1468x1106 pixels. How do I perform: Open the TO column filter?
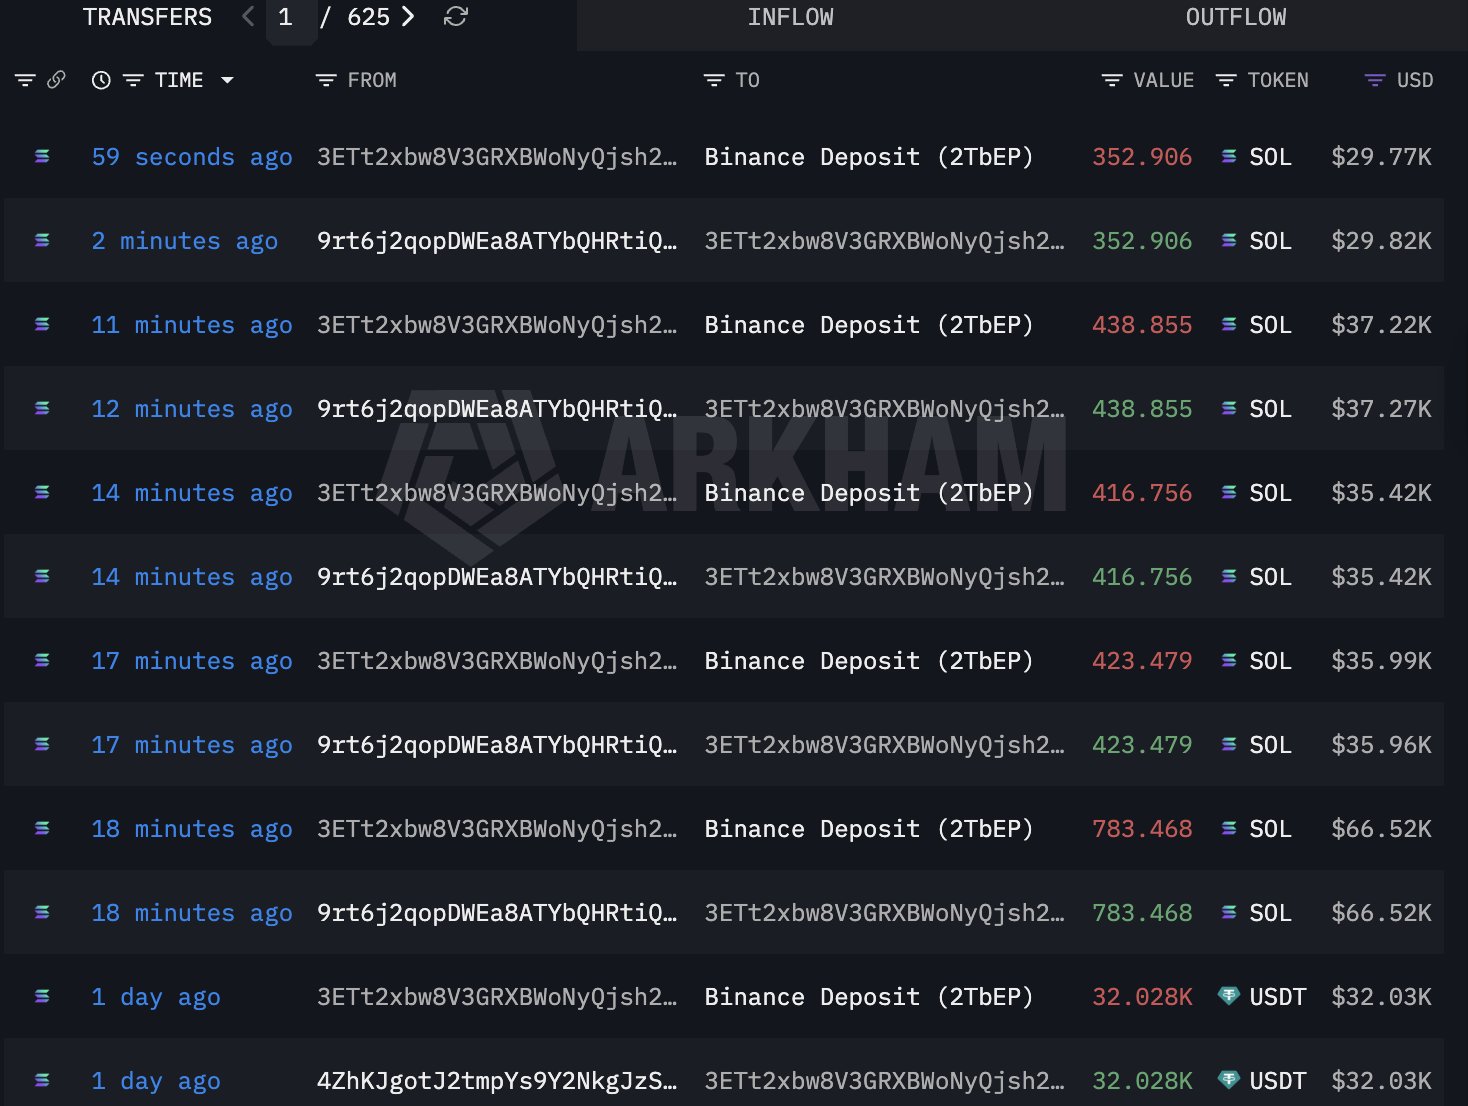[x=714, y=80]
